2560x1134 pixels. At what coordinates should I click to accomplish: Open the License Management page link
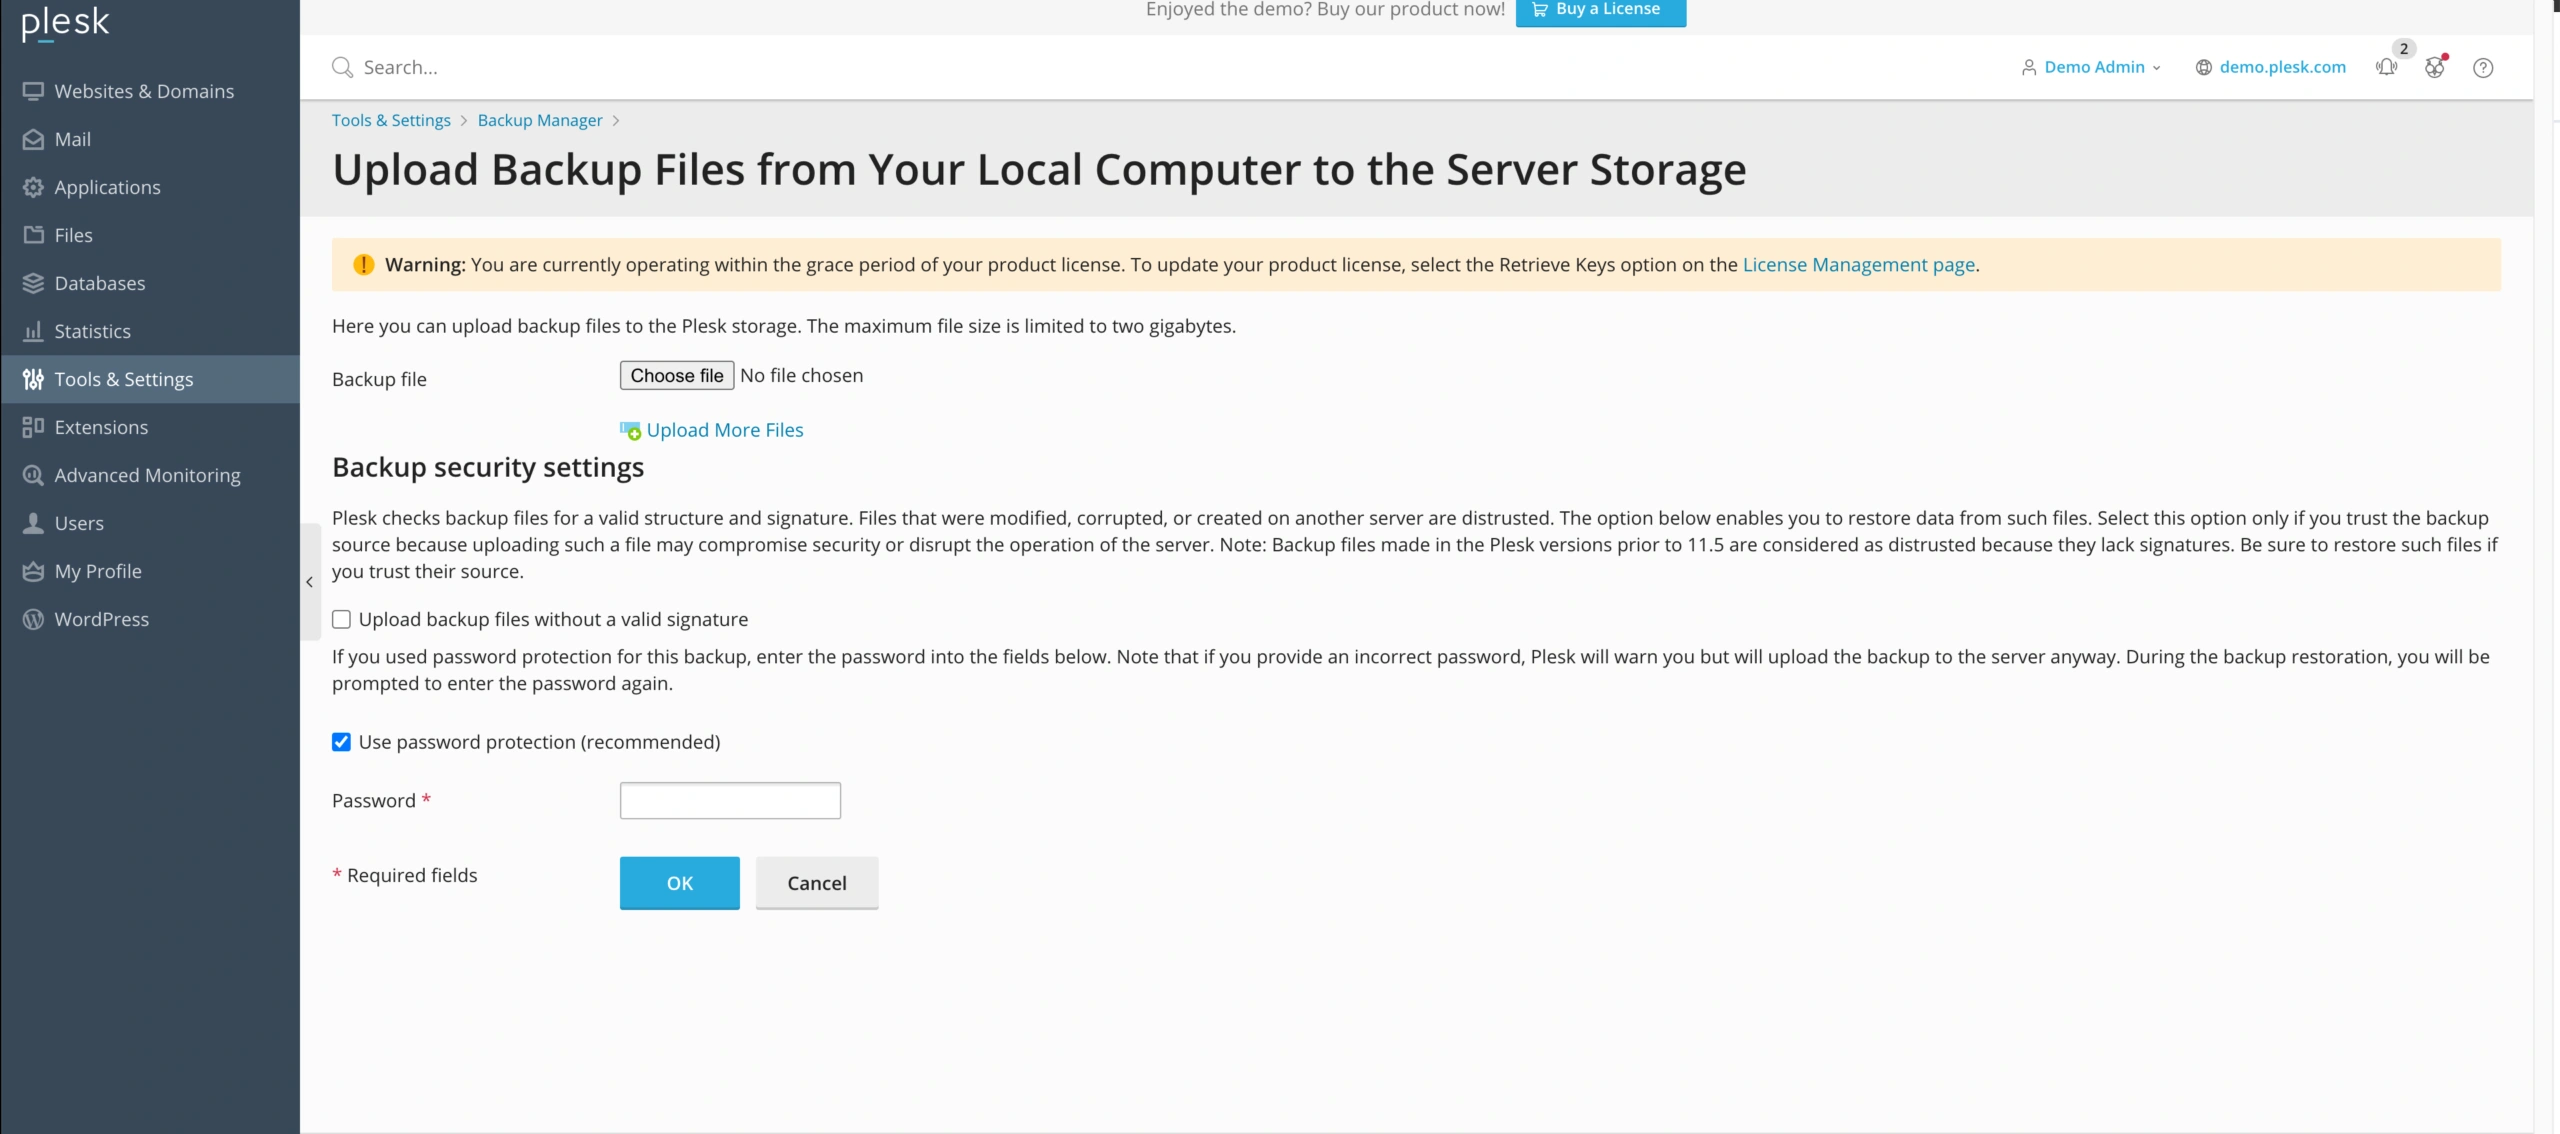pyautogui.click(x=1859, y=265)
